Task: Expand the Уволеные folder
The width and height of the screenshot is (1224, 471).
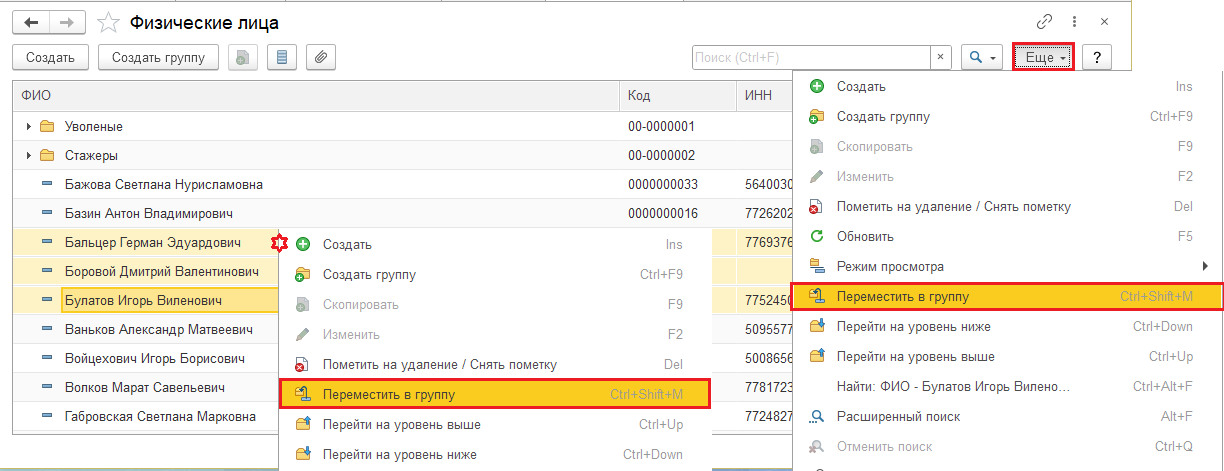Action: tap(27, 127)
